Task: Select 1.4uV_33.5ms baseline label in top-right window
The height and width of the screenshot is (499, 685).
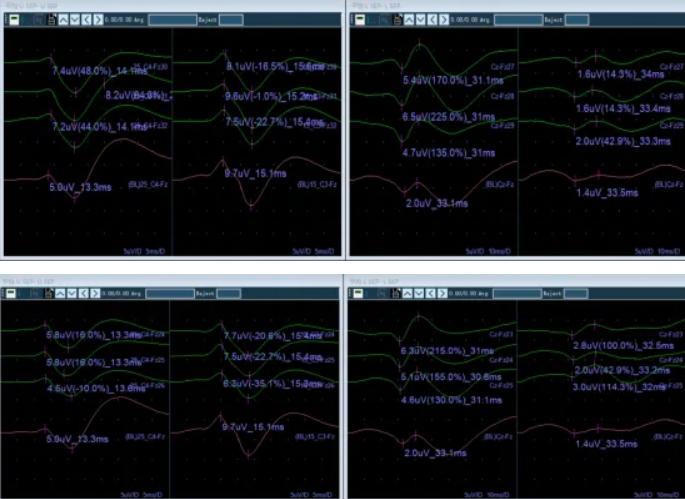Action: click(607, 193)
